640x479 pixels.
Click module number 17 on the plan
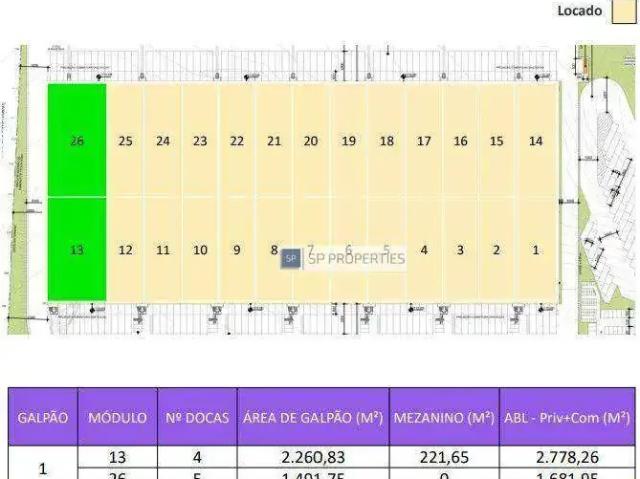pos(424,141)
